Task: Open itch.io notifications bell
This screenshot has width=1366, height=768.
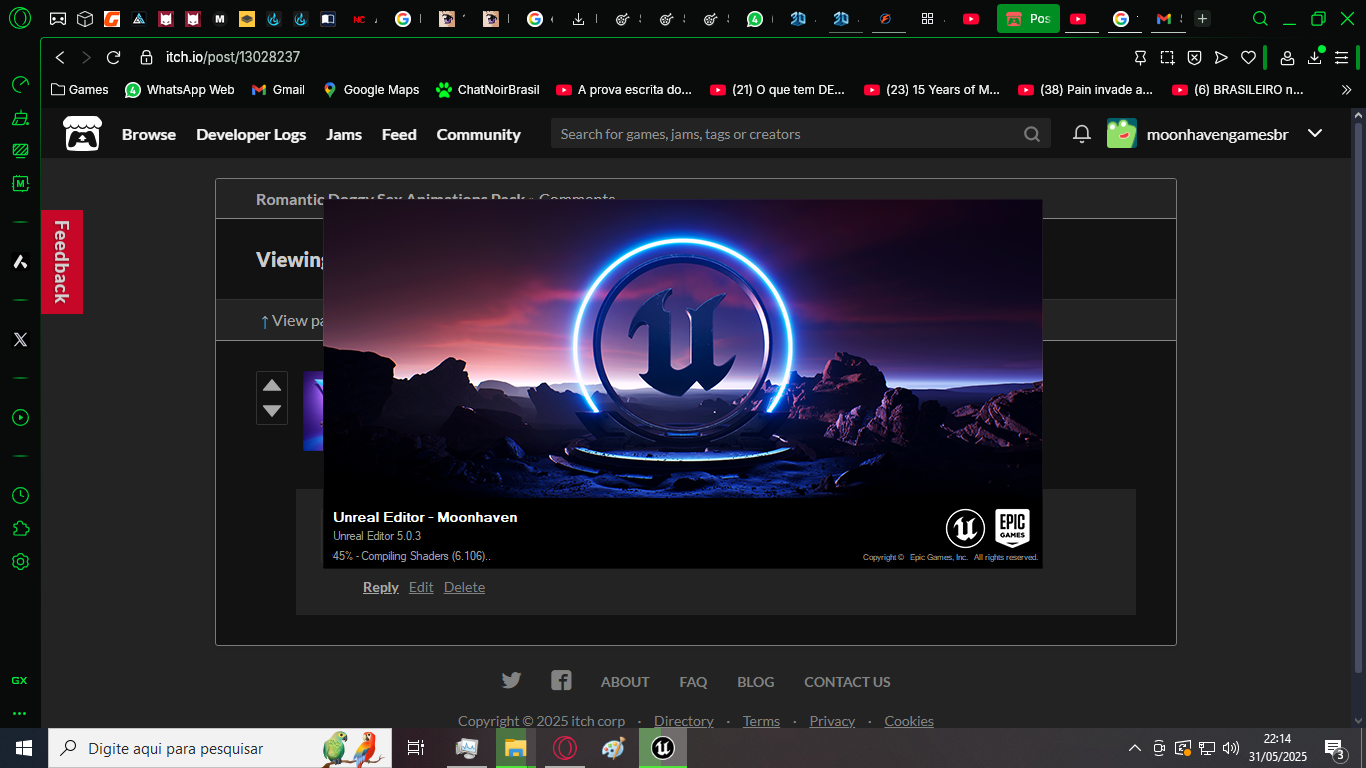Action: pyautogui.click(x=1082, y=134)
